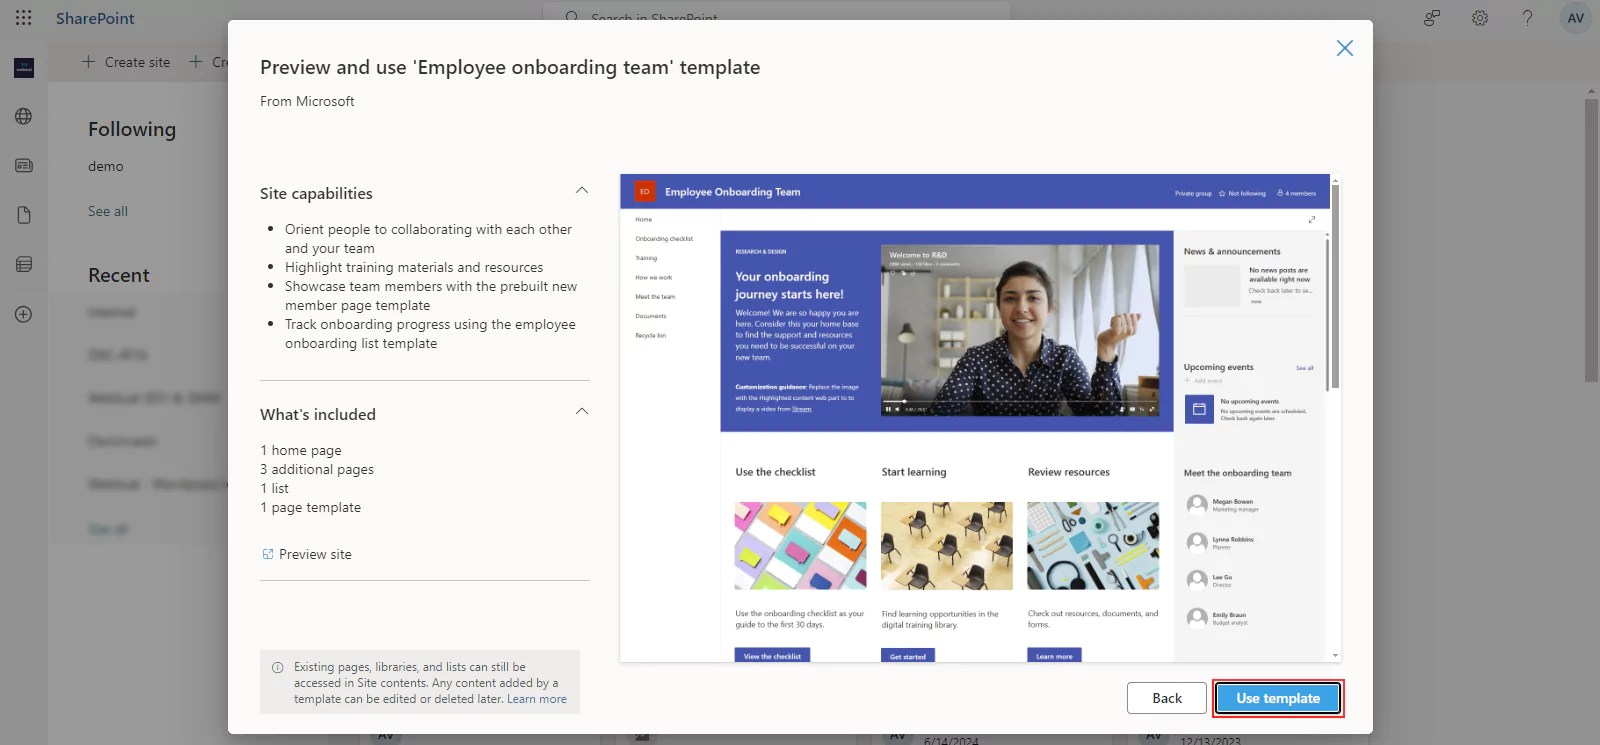Click the news icon in left rail
This screenshot has width=1600, height=745.
[24, 165]
